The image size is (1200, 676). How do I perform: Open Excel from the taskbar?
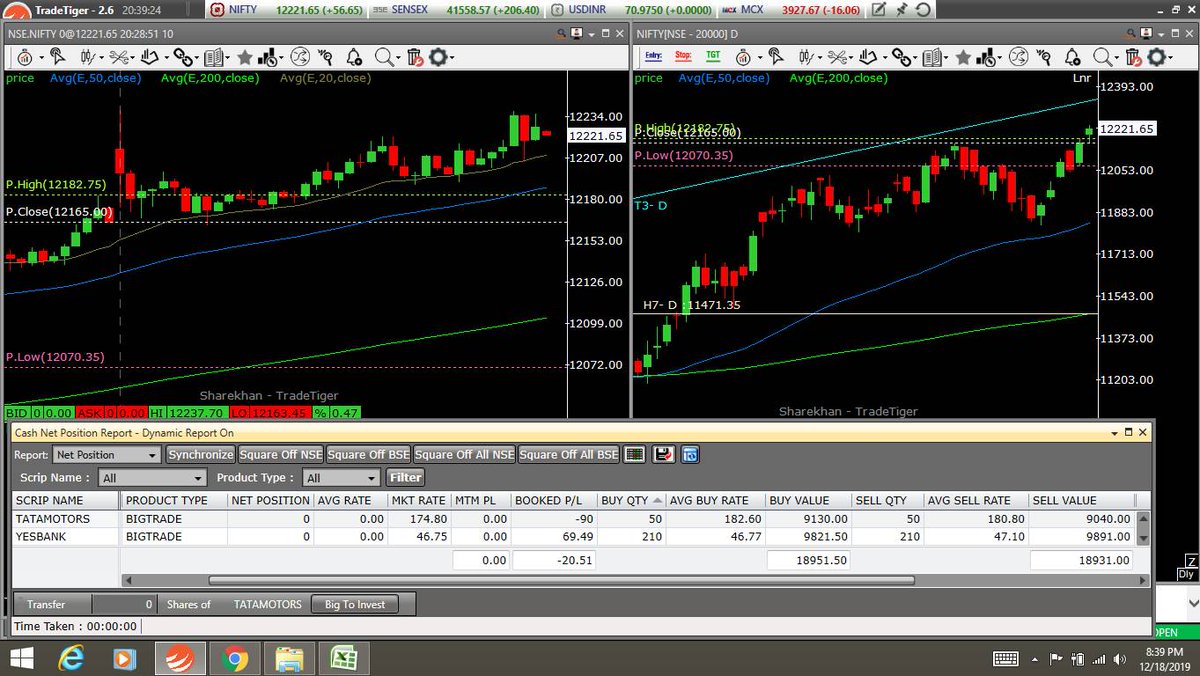[x=344, y=658]
